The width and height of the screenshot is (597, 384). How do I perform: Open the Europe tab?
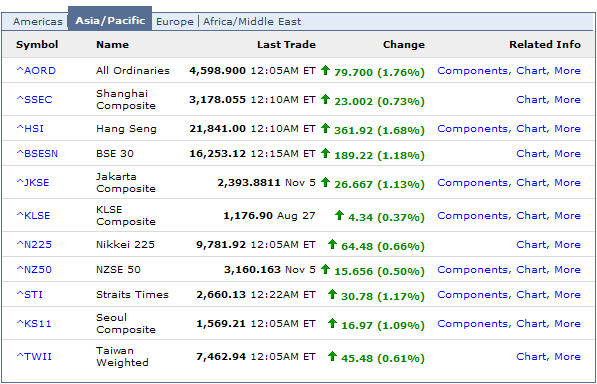coord(175,22)
